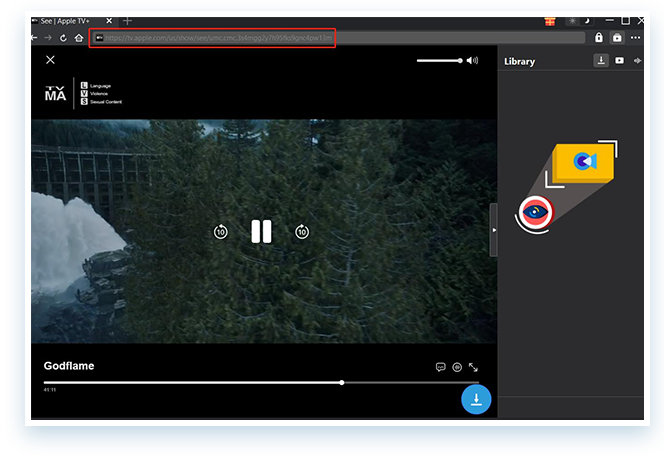Screen dimensions: 664x463
Task: Open the red gift box icon
Action: point(550,21)
